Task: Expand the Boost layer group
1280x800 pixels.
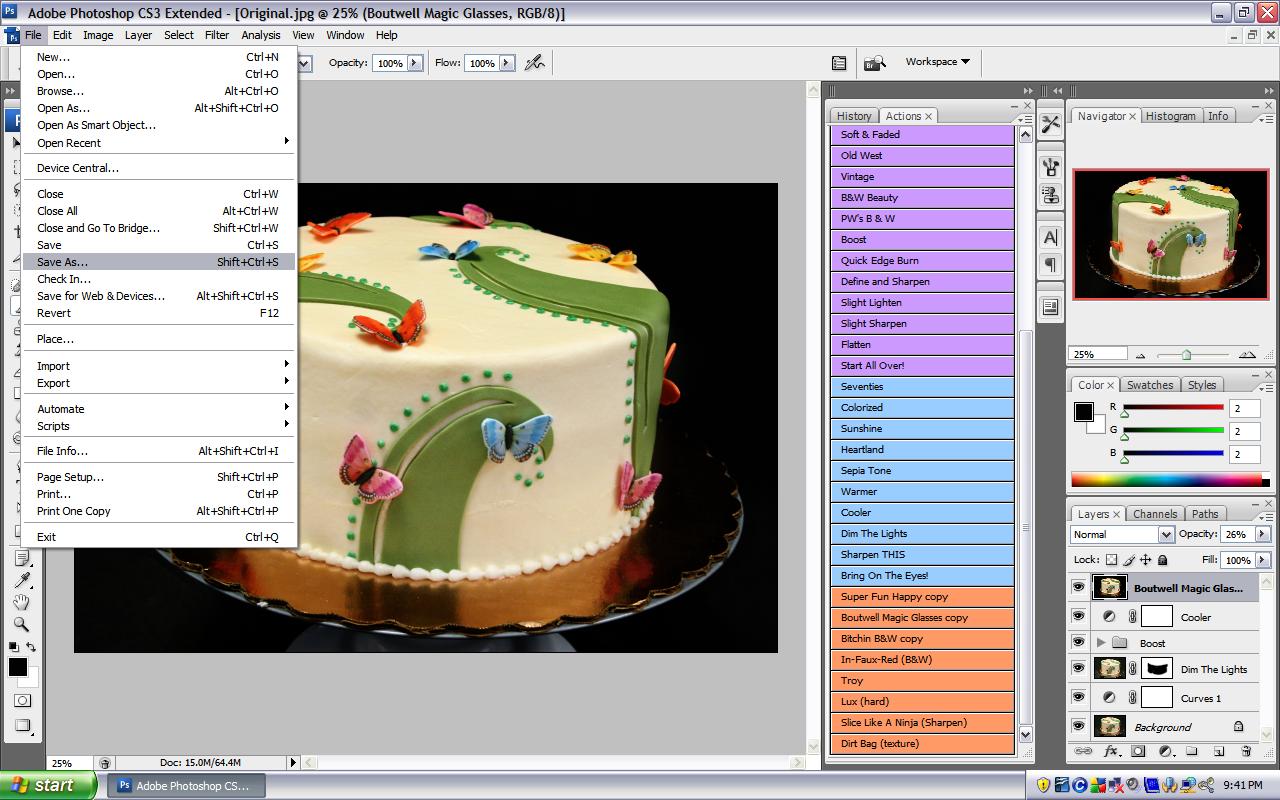Action: click(1101, 643)
